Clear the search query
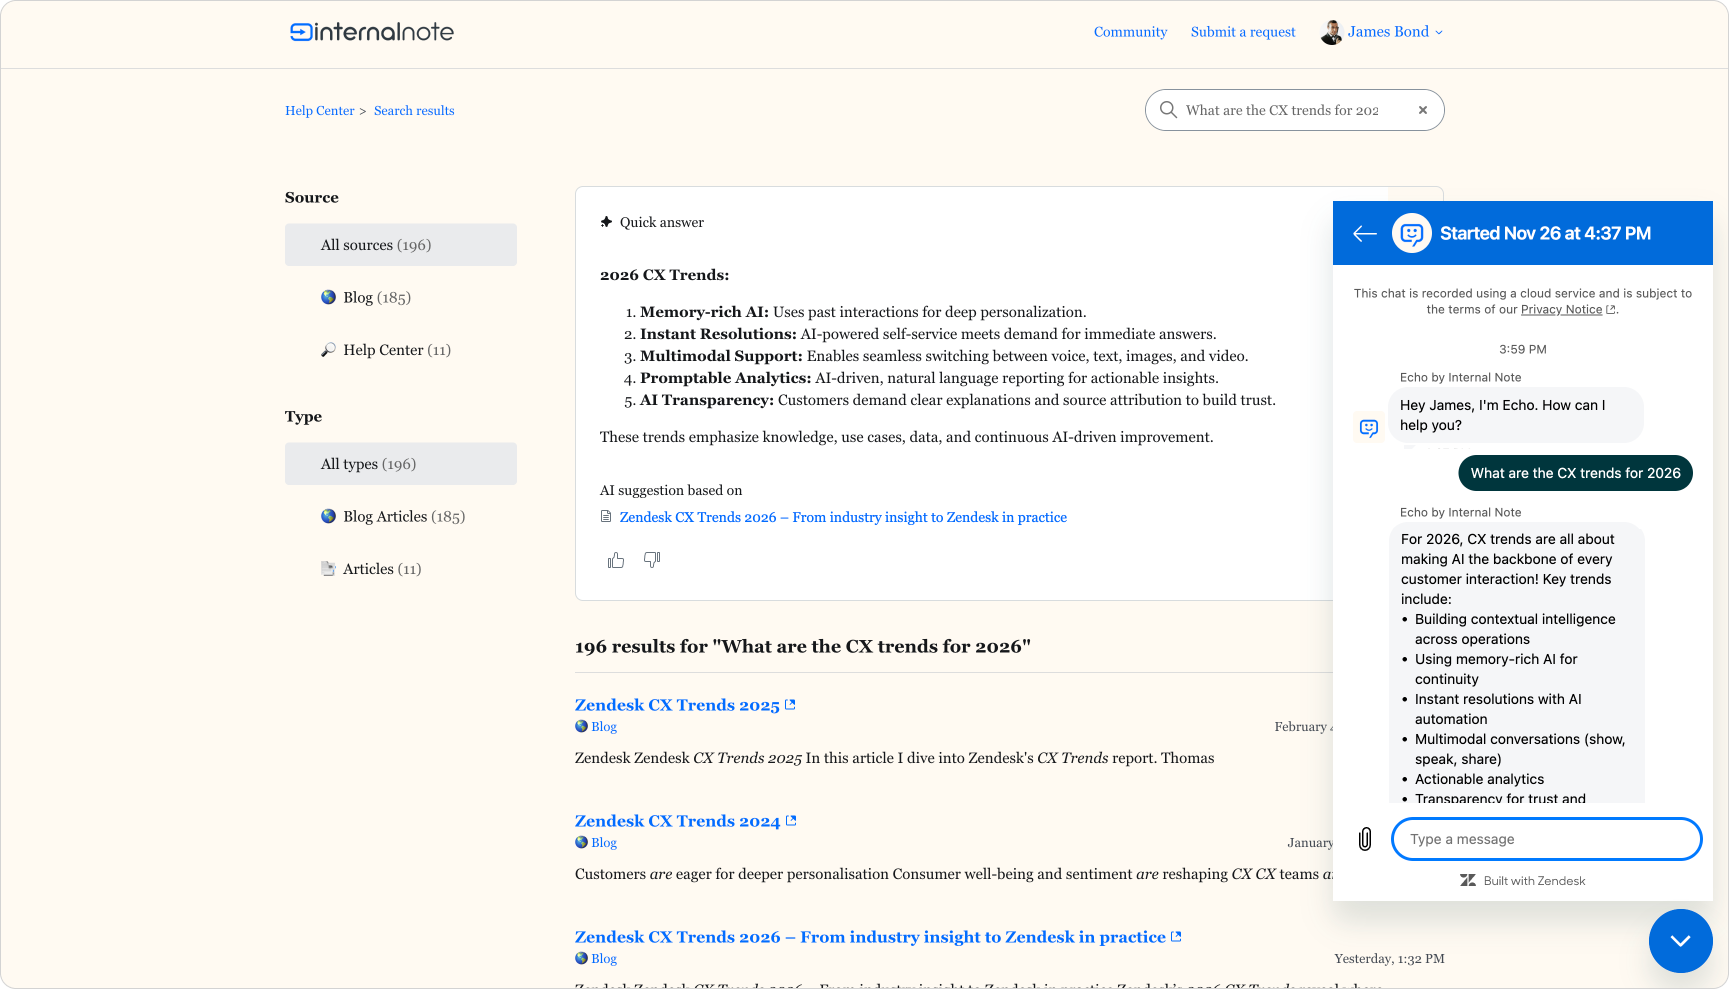Image resolution: width=1729 pixels, height=989 pixels. 1423,110
